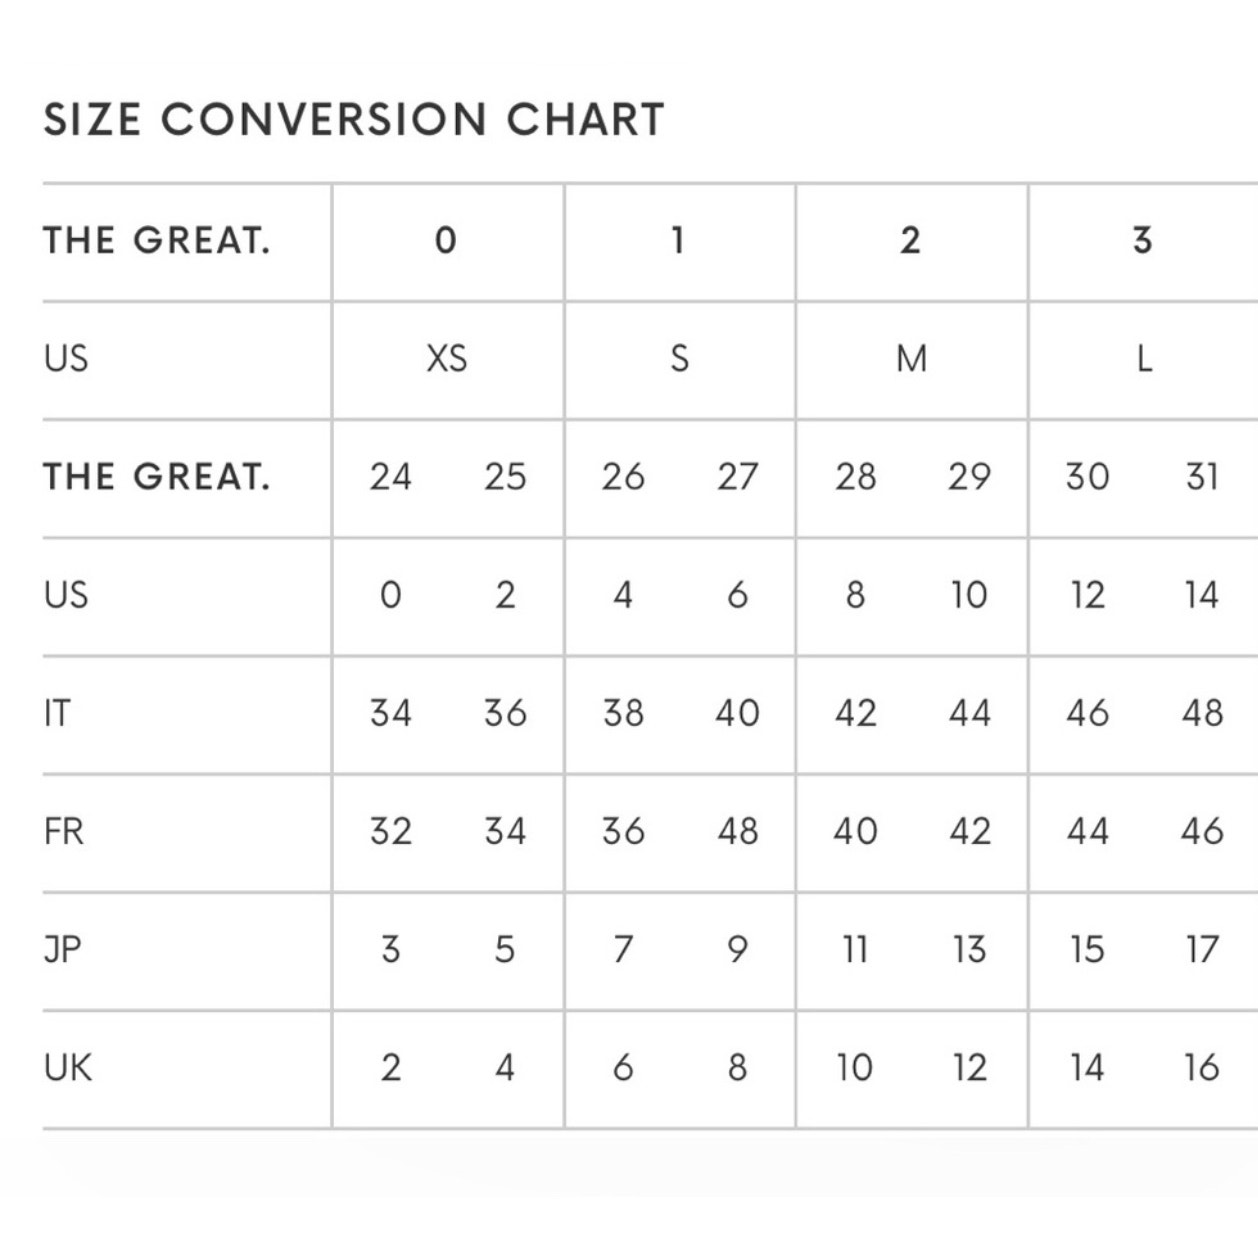Screen dimensions: 1258x1258
Task: Click the JP row label
Action: point(62,949)
